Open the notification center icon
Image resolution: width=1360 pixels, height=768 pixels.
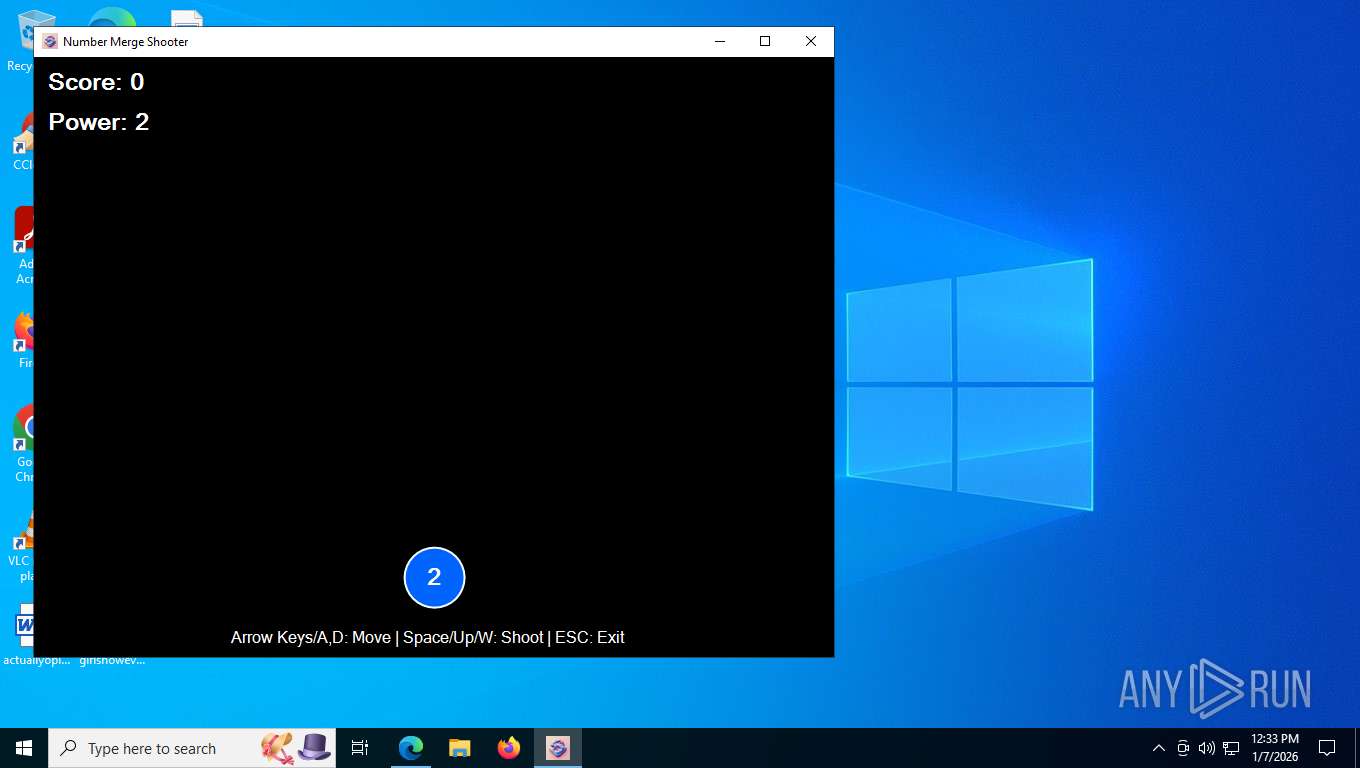click(1327, 748)
